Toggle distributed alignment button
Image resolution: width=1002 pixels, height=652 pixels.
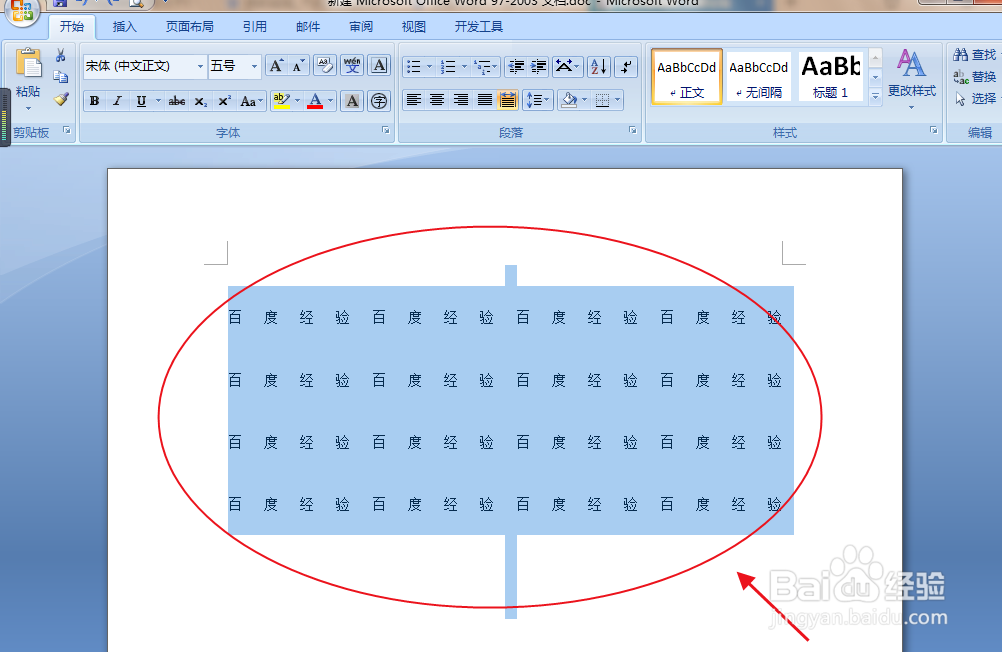508,100
